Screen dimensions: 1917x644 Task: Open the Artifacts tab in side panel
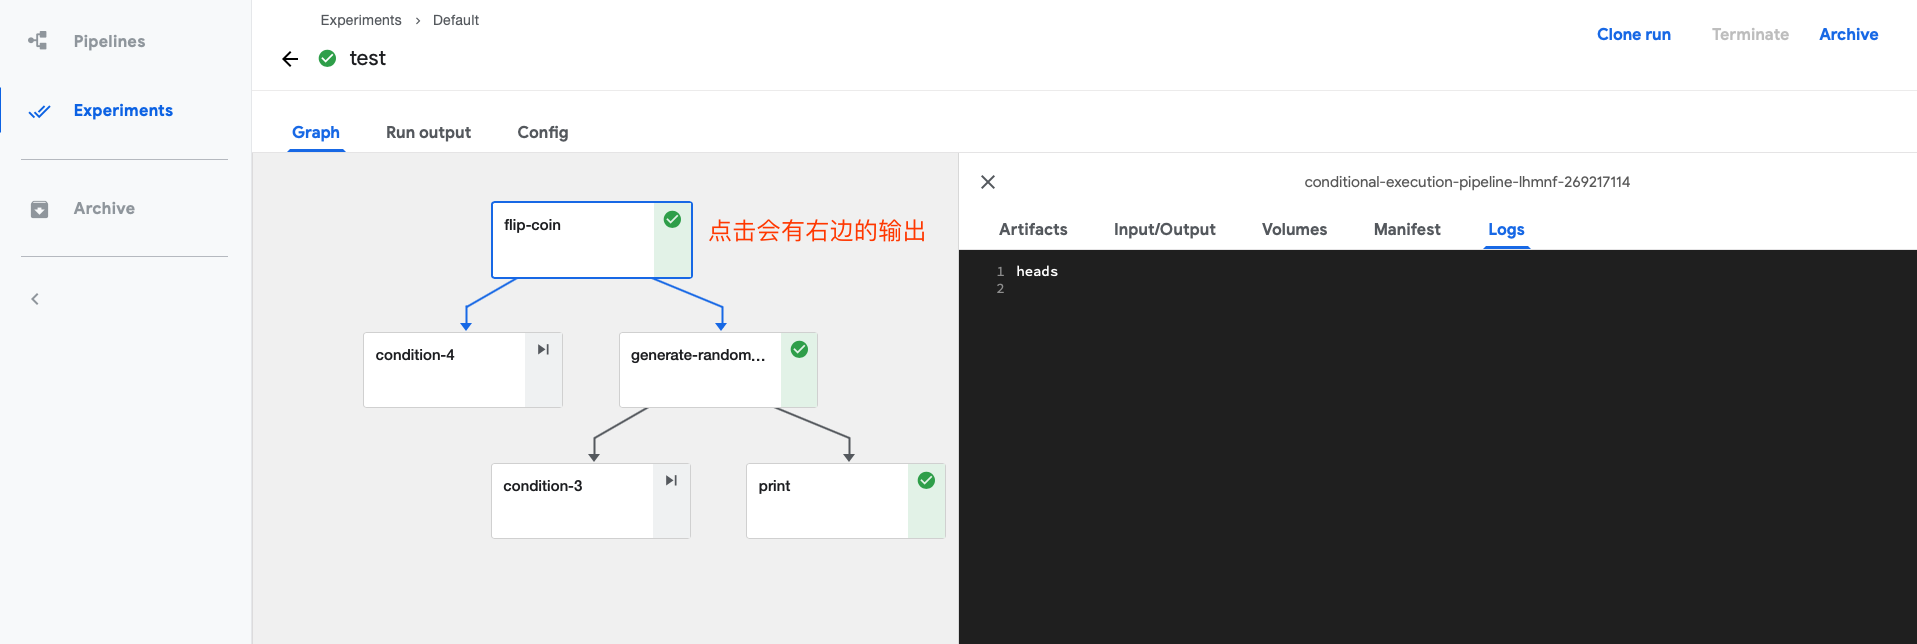coord(1033,230)
